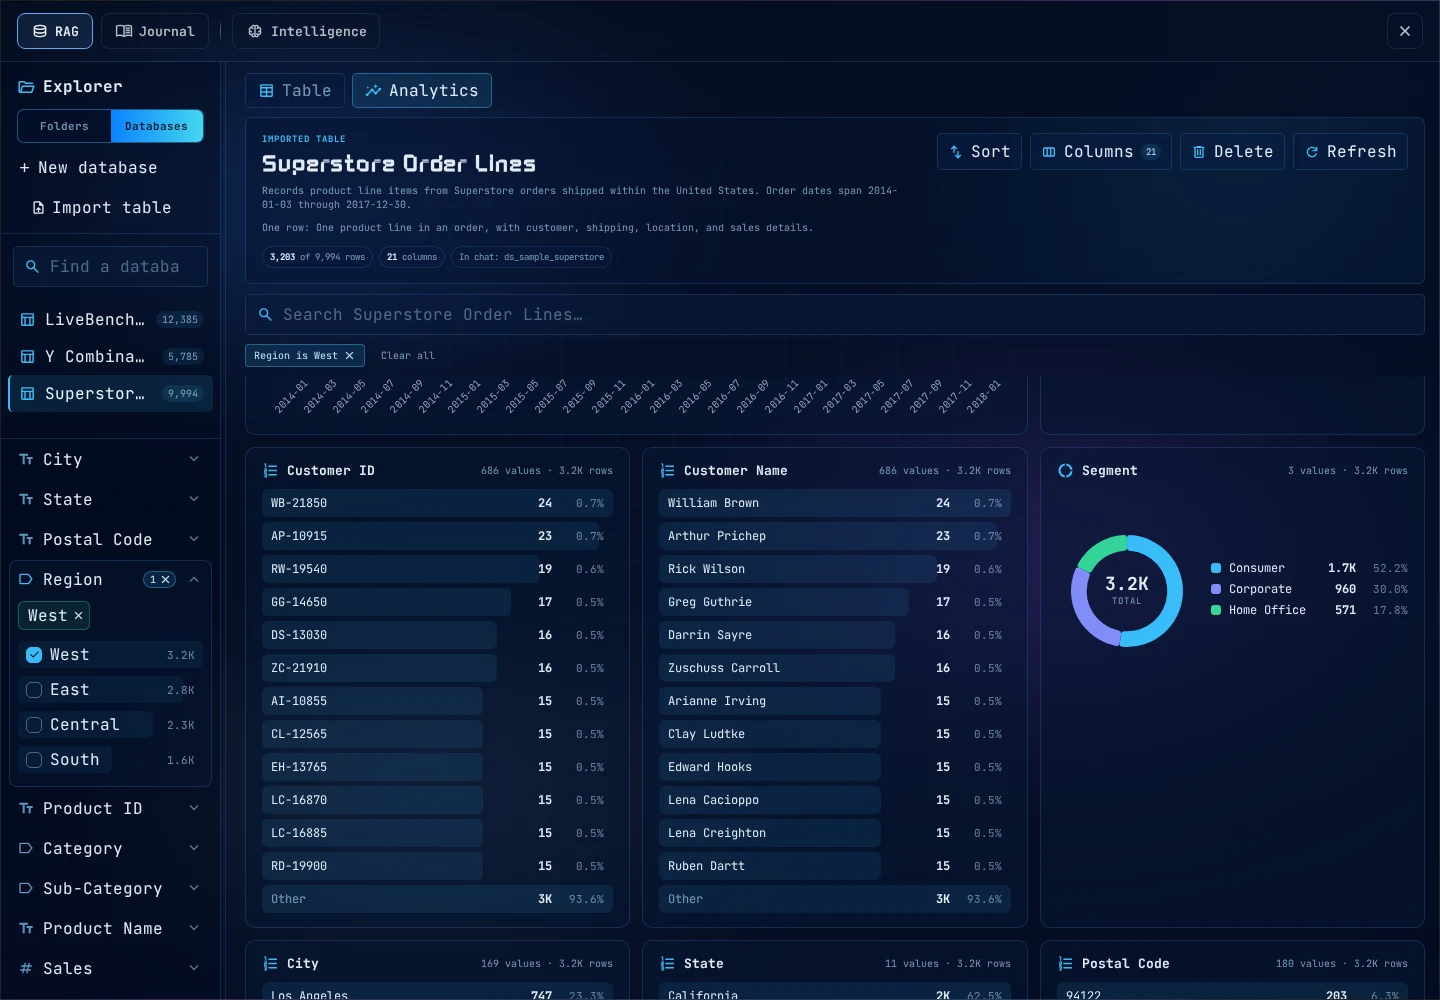Click the State card list icon

point(667,964)
